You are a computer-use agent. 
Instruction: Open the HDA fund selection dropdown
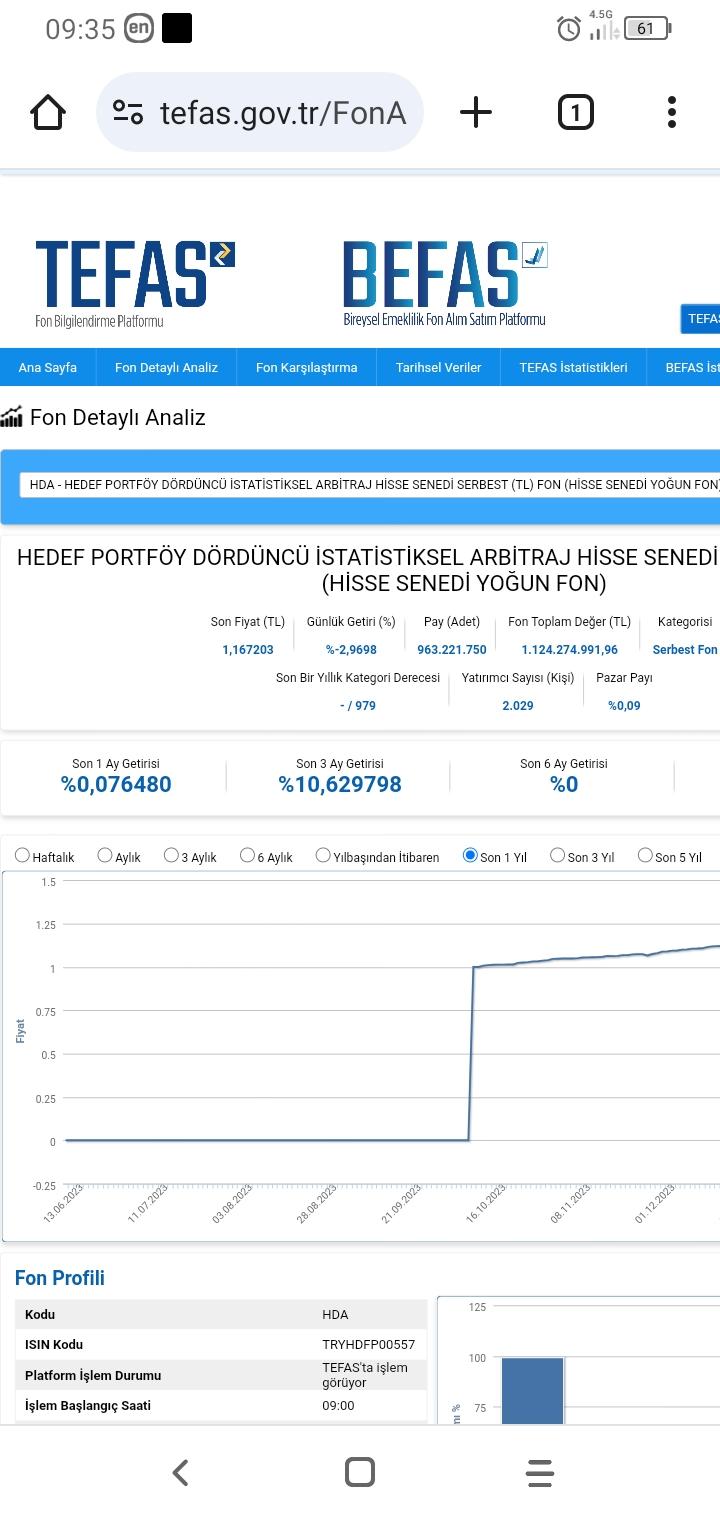coord(370,485)
